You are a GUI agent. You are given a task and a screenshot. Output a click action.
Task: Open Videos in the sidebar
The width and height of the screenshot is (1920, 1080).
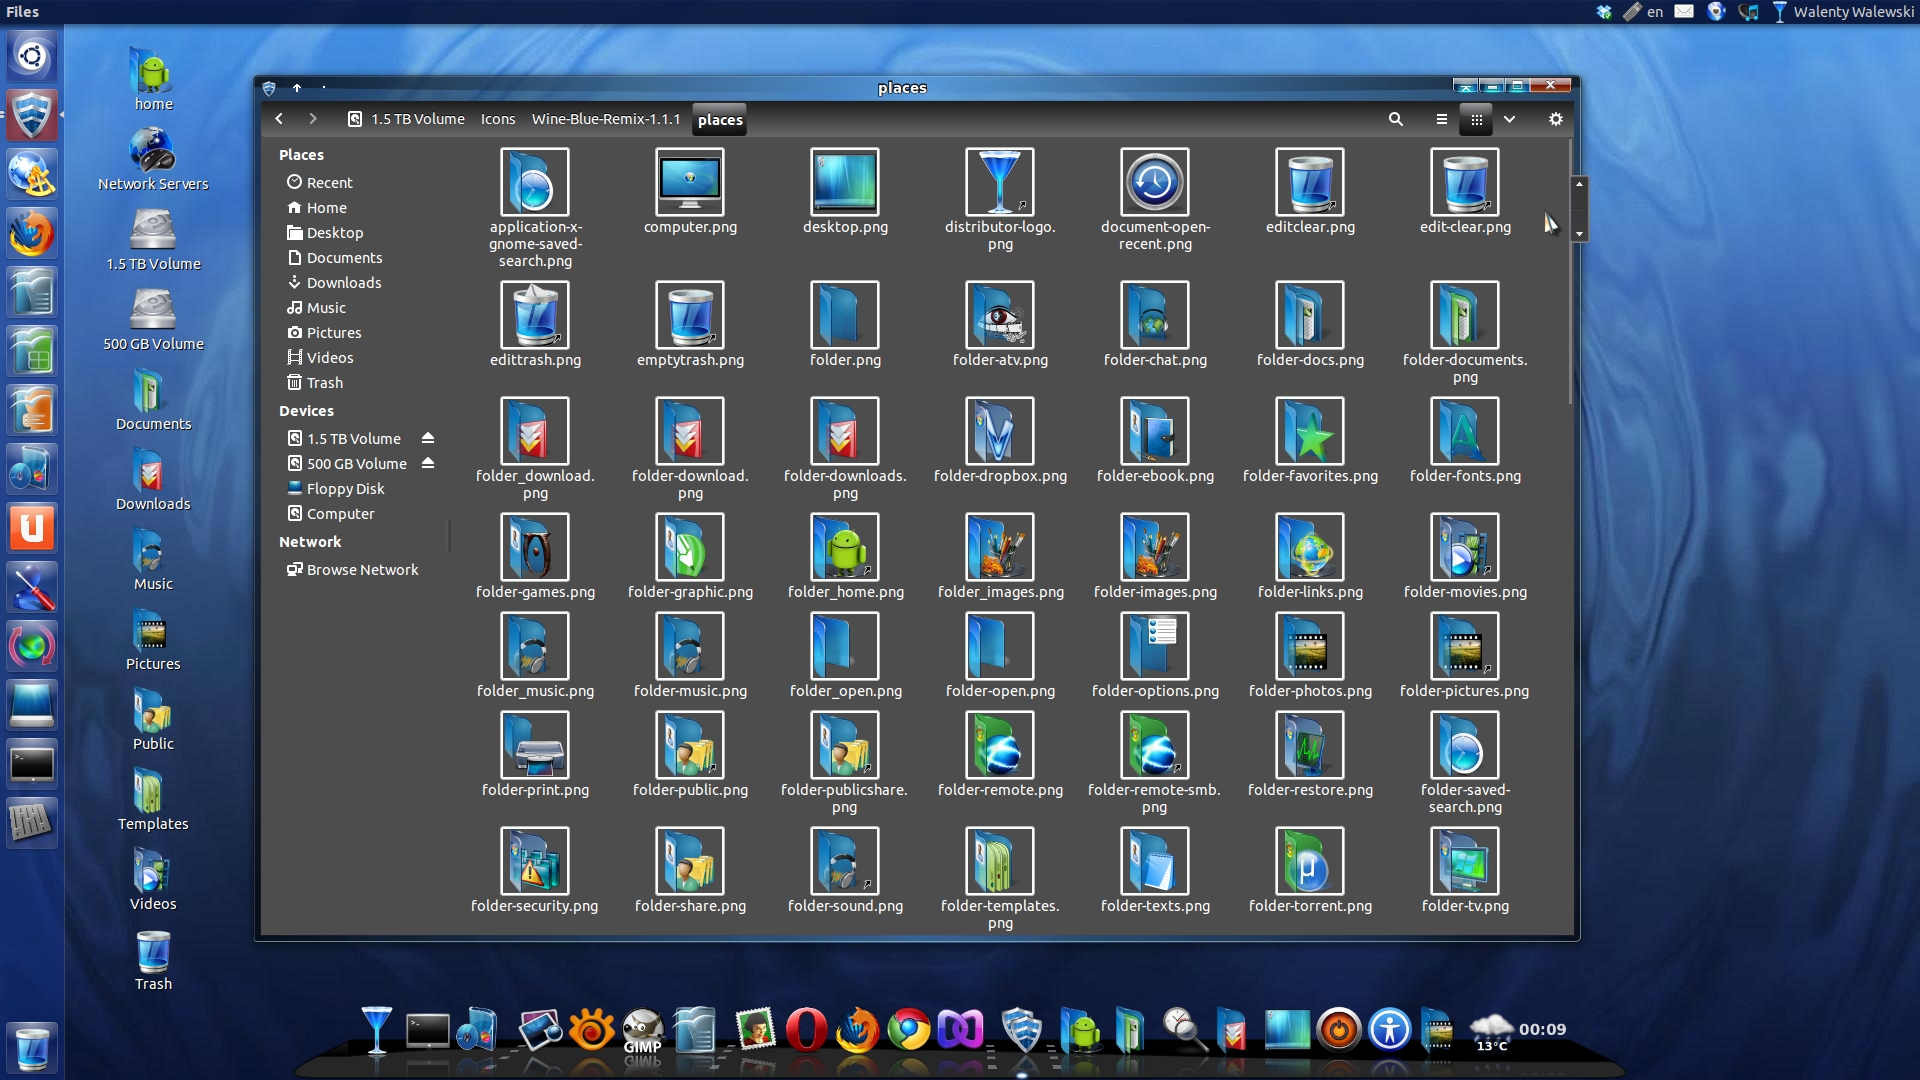tap(320, 358)
